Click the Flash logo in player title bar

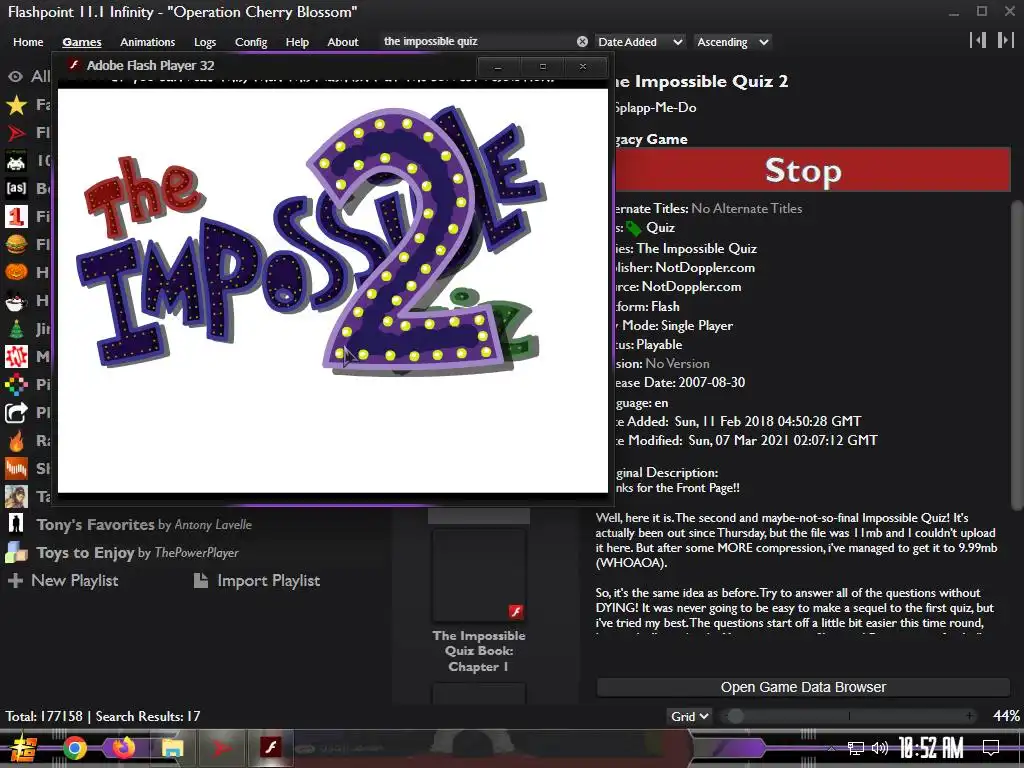click(74, 65)
